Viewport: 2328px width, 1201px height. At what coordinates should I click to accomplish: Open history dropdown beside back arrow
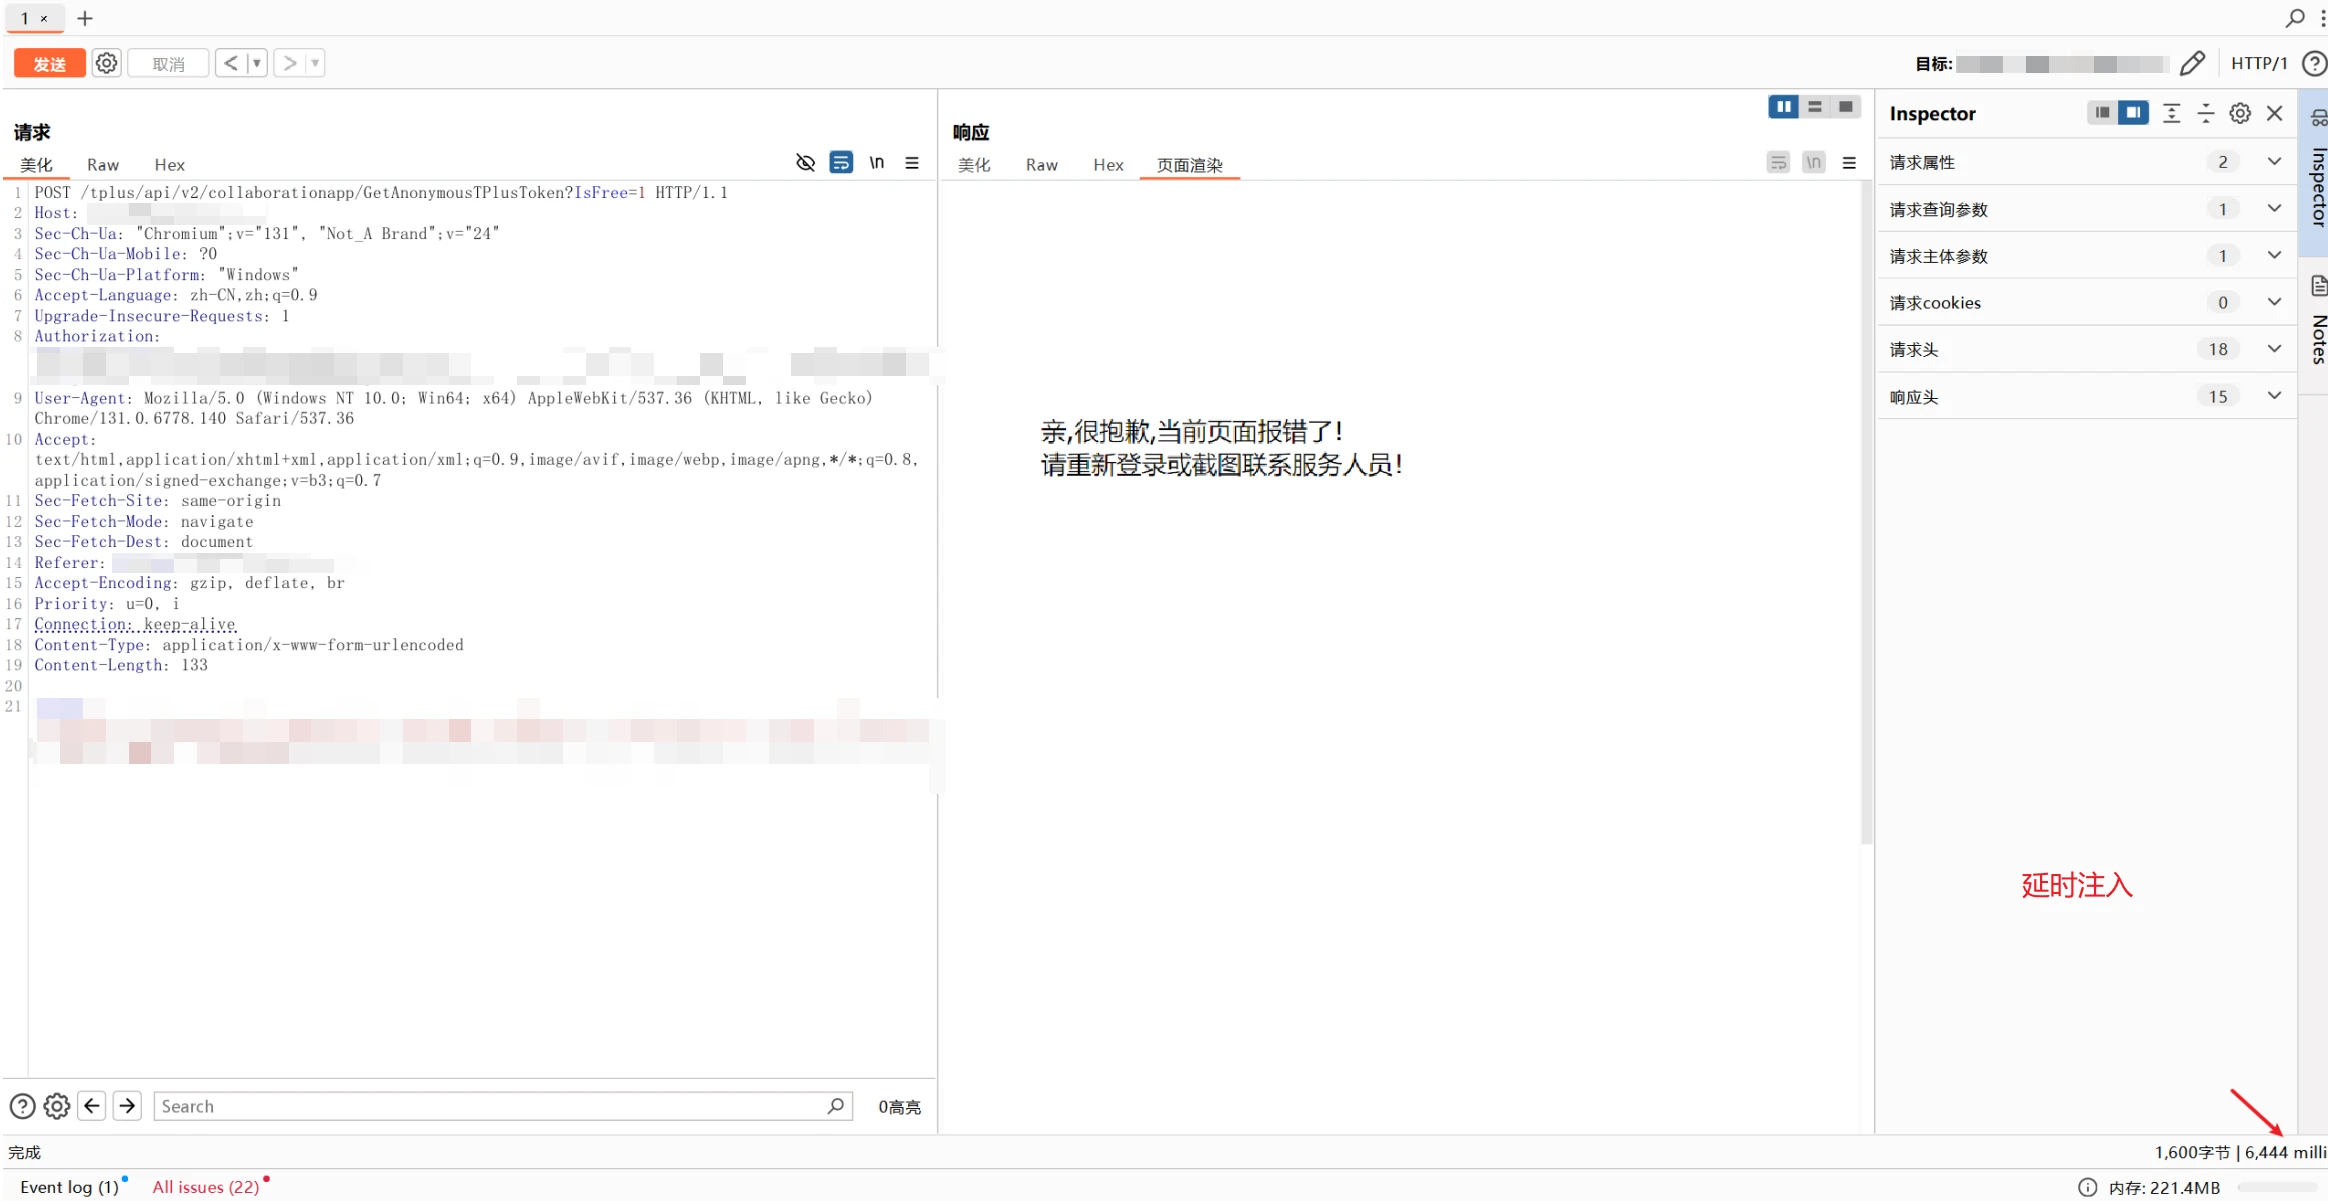pos(257,64)
